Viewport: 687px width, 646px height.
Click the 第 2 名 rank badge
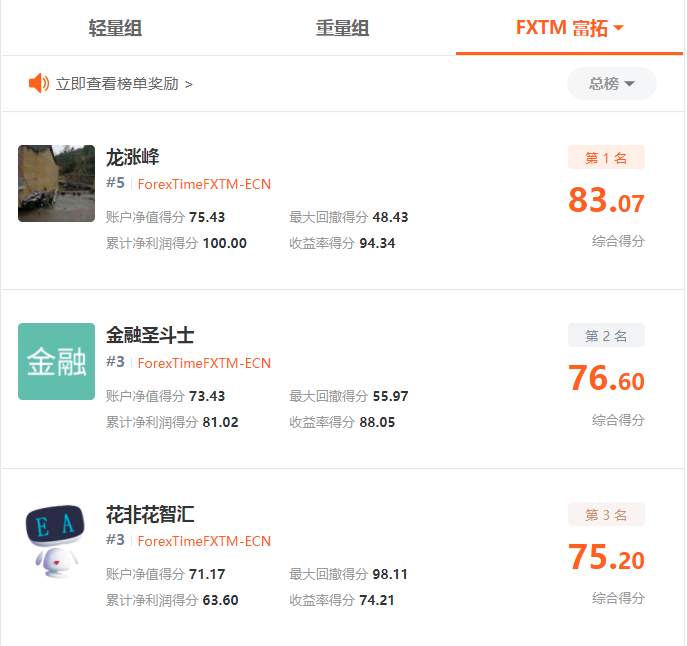pyautogui.click(x=606, y=336)
